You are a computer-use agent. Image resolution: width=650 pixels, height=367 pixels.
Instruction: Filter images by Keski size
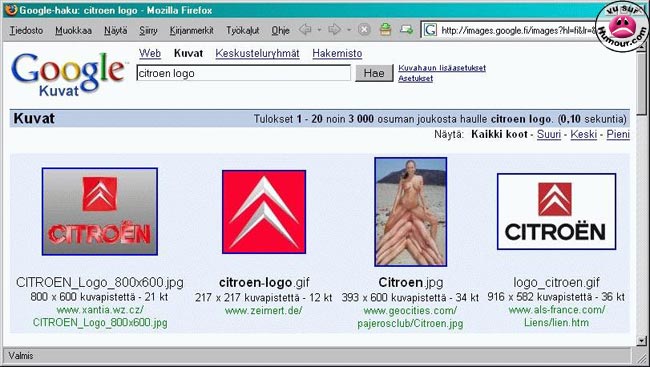[584, 134]
